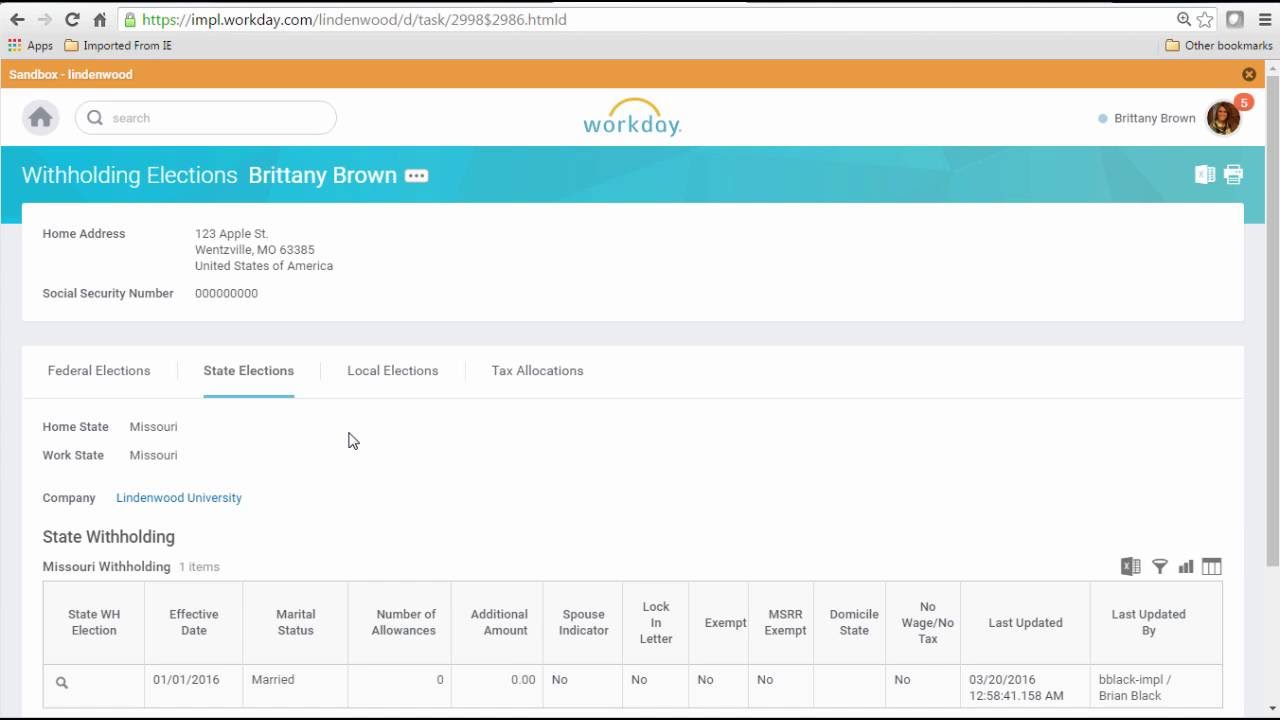Select the Missouri Withholding table title
This screenshot has width=1280, height=720.
(106, 567)
